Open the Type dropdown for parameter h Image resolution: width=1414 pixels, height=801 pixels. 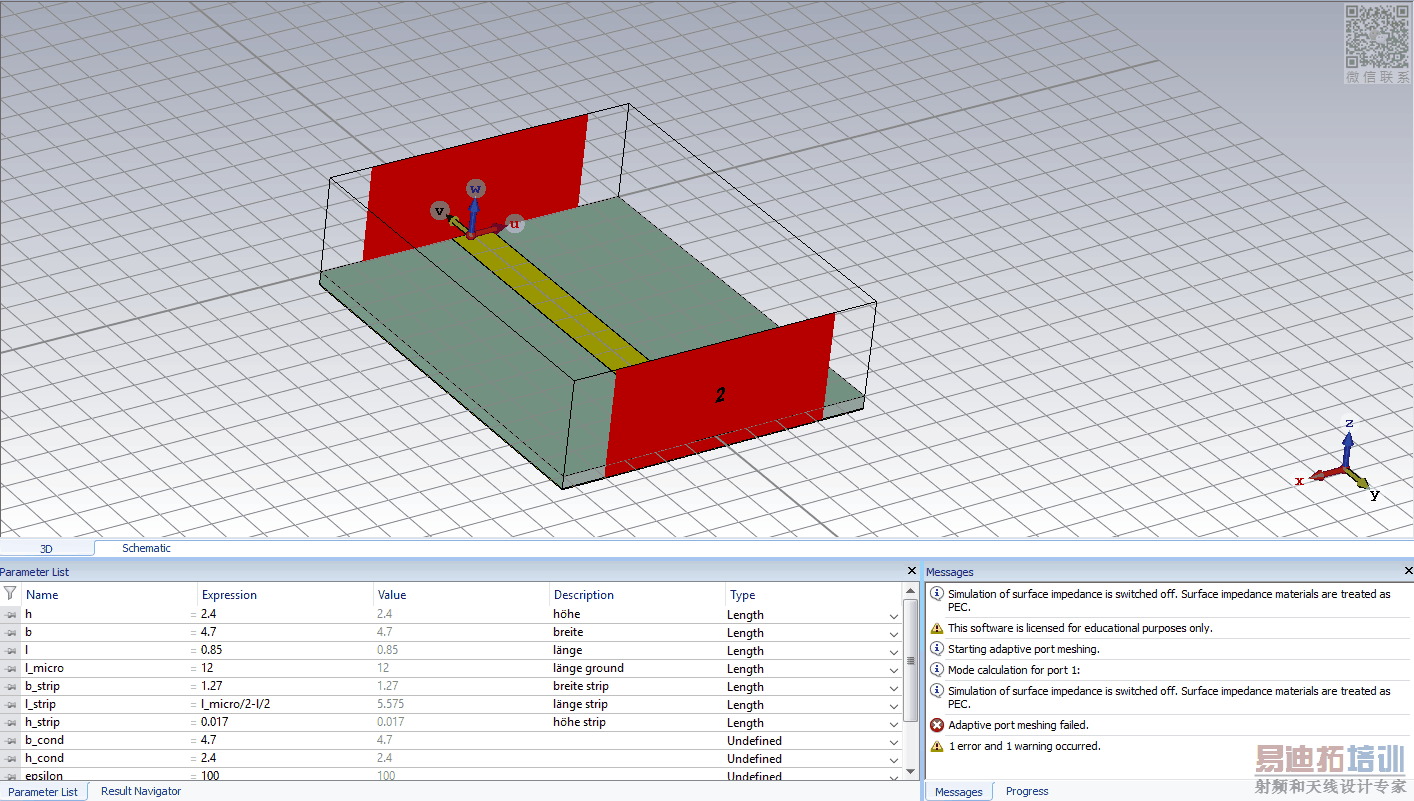tap(894, 615)
